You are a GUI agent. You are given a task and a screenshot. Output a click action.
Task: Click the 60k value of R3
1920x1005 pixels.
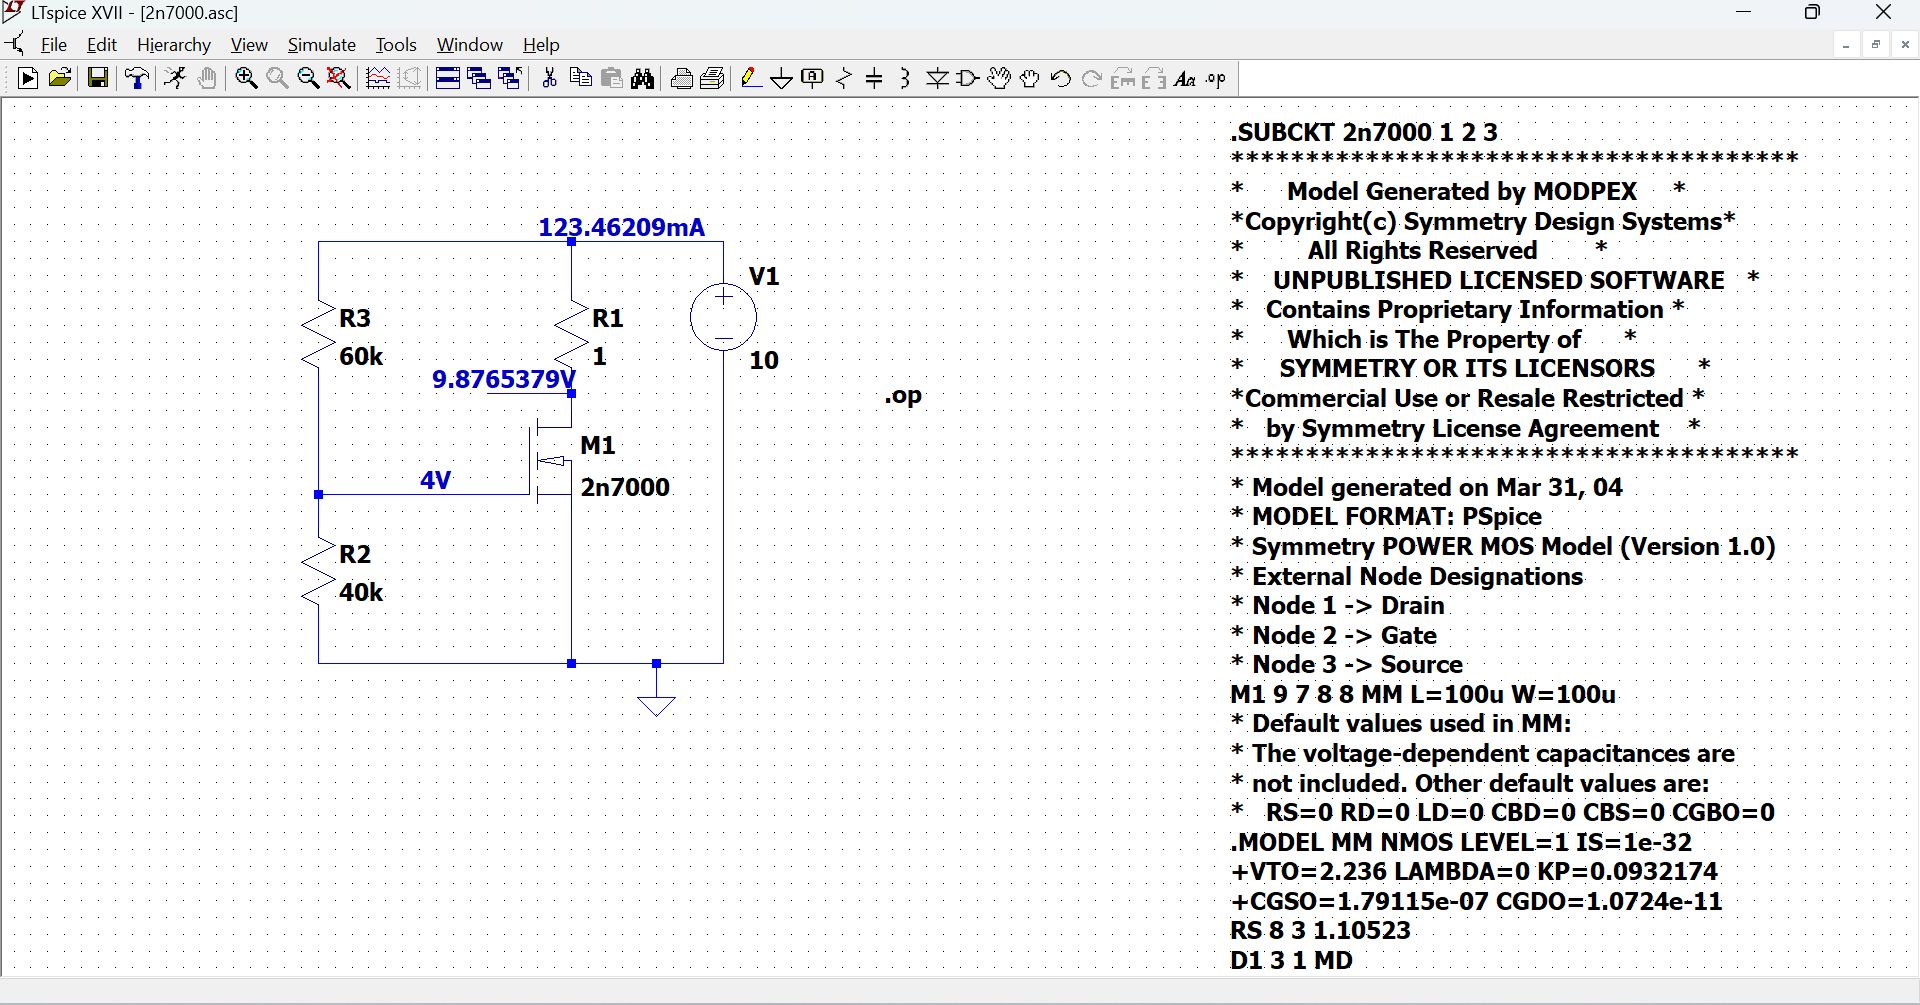(361, 356)
